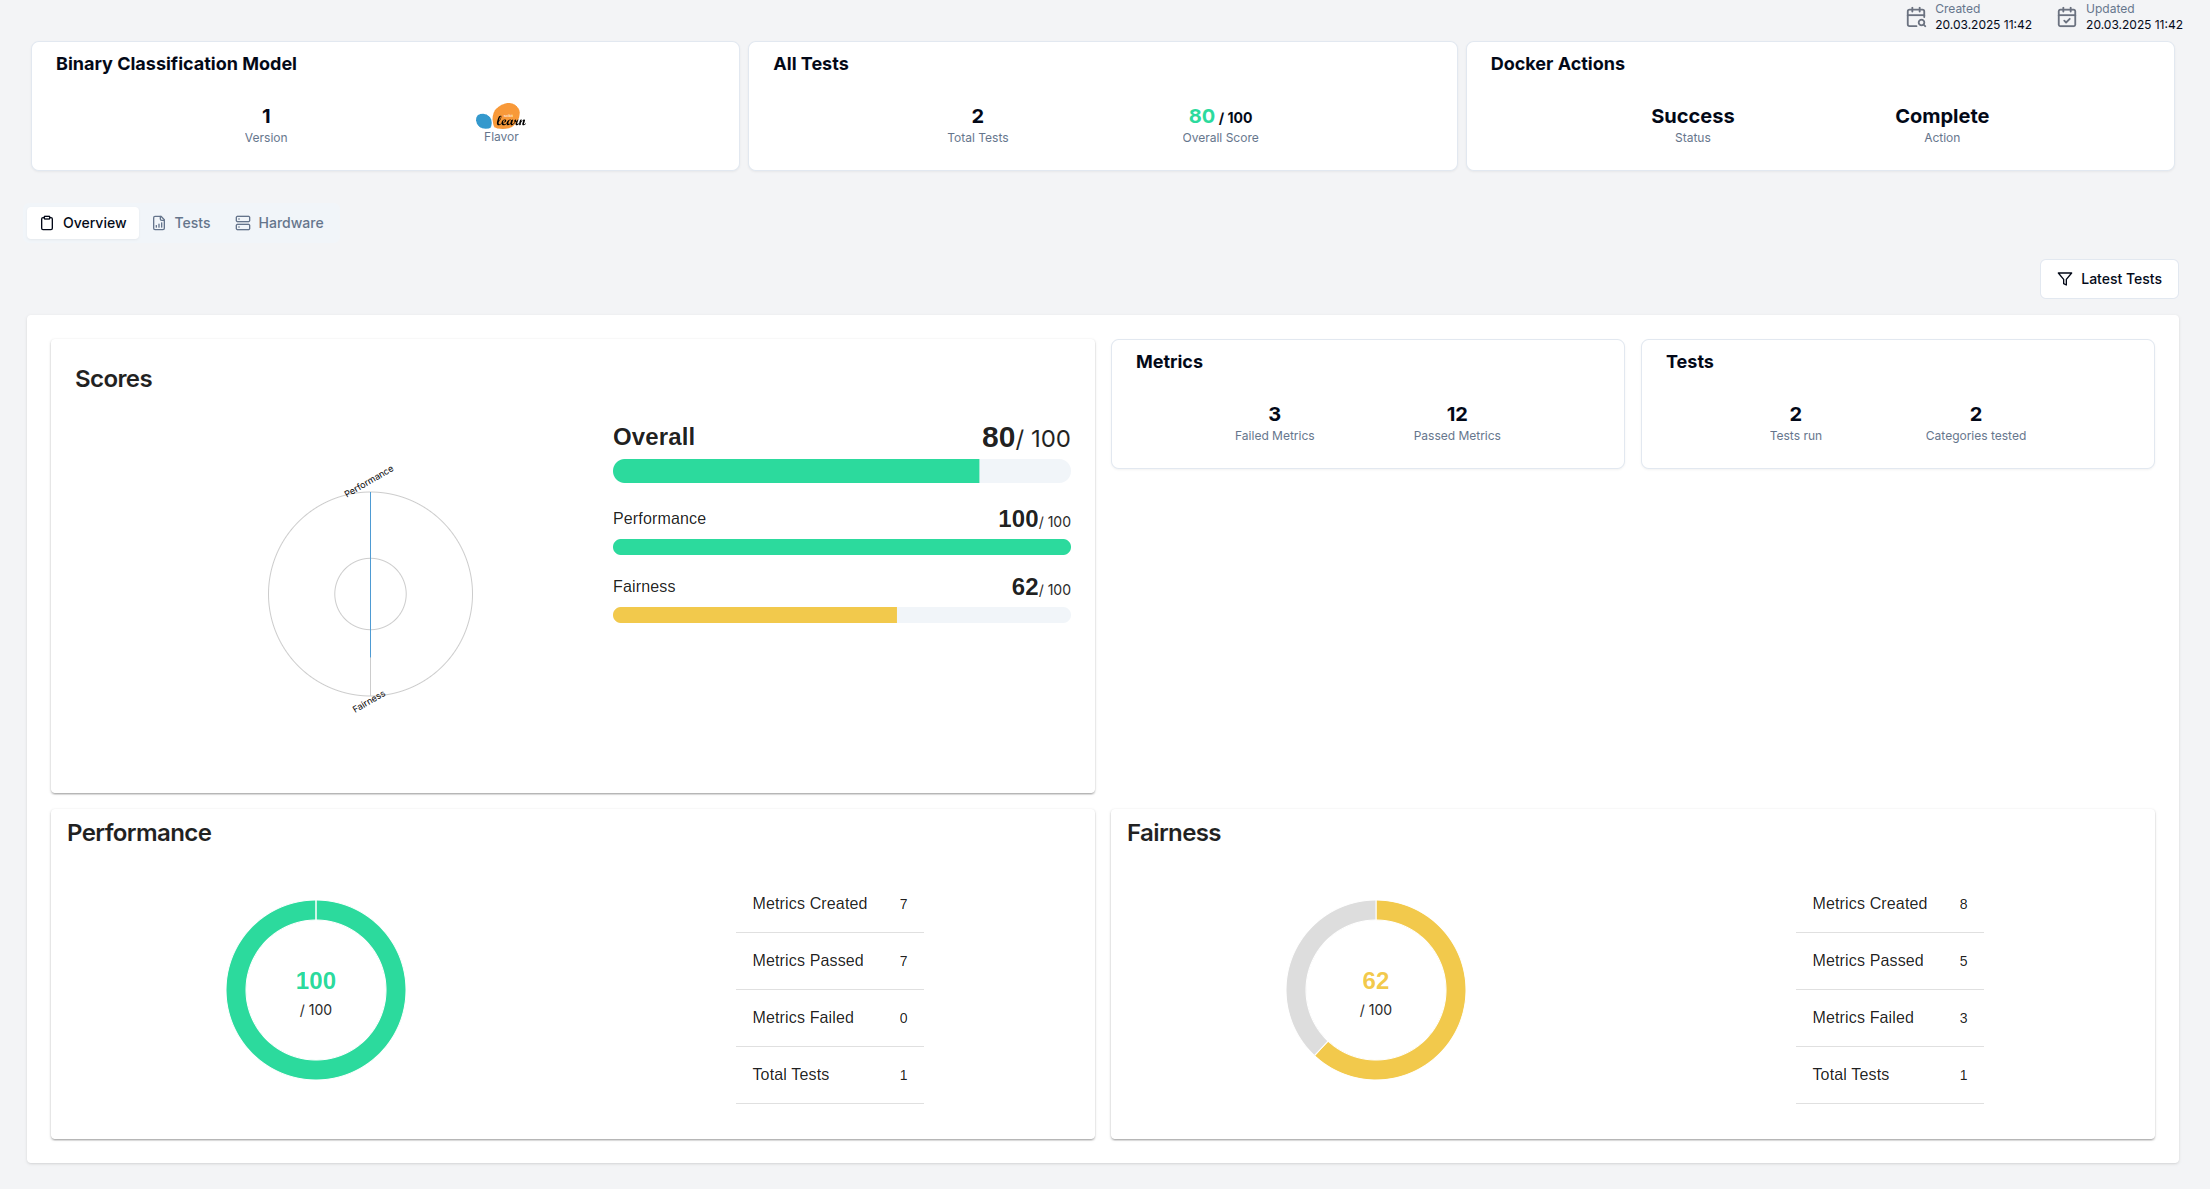
Task: Click the Tests tab icon
Action: coord(160,222)
